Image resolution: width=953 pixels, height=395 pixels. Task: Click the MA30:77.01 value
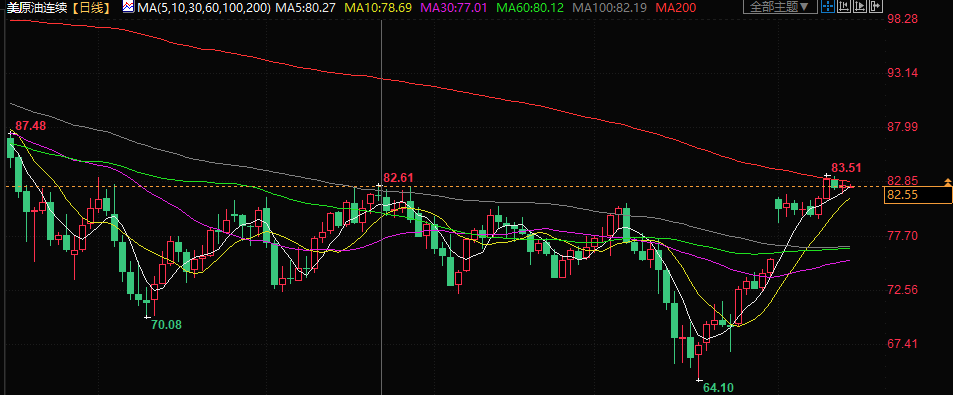[x=455, y=8]
